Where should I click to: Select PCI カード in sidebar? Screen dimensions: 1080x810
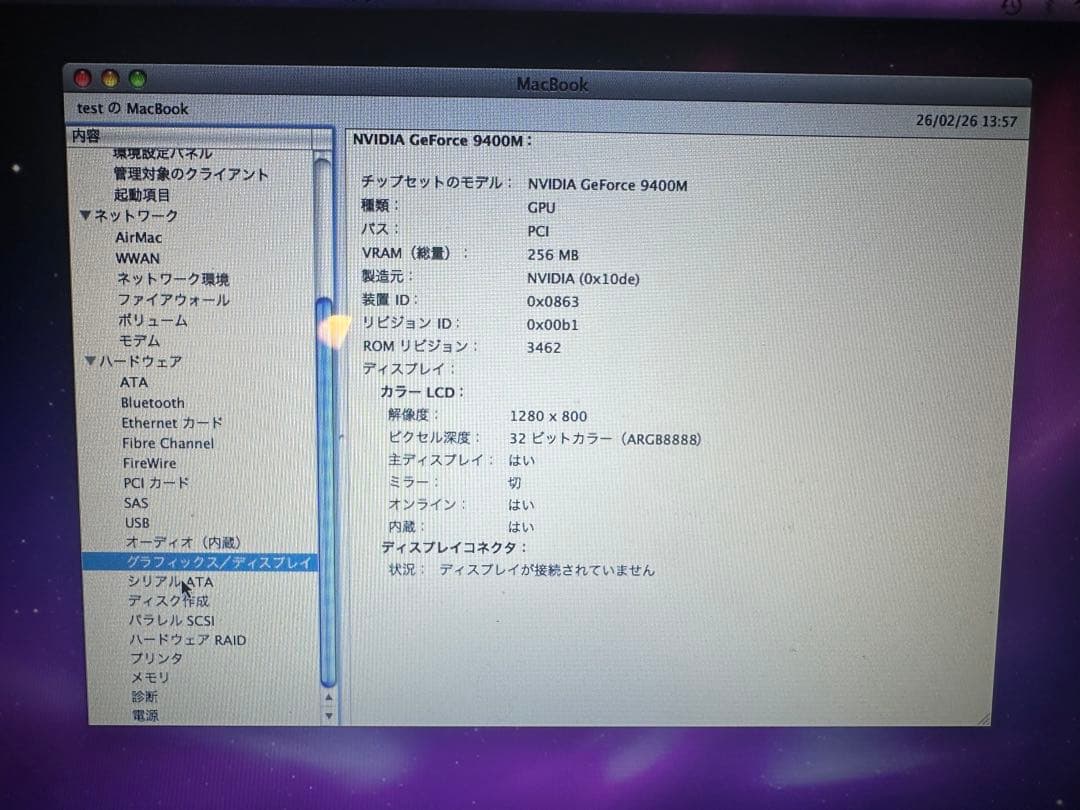click(156, 483)
